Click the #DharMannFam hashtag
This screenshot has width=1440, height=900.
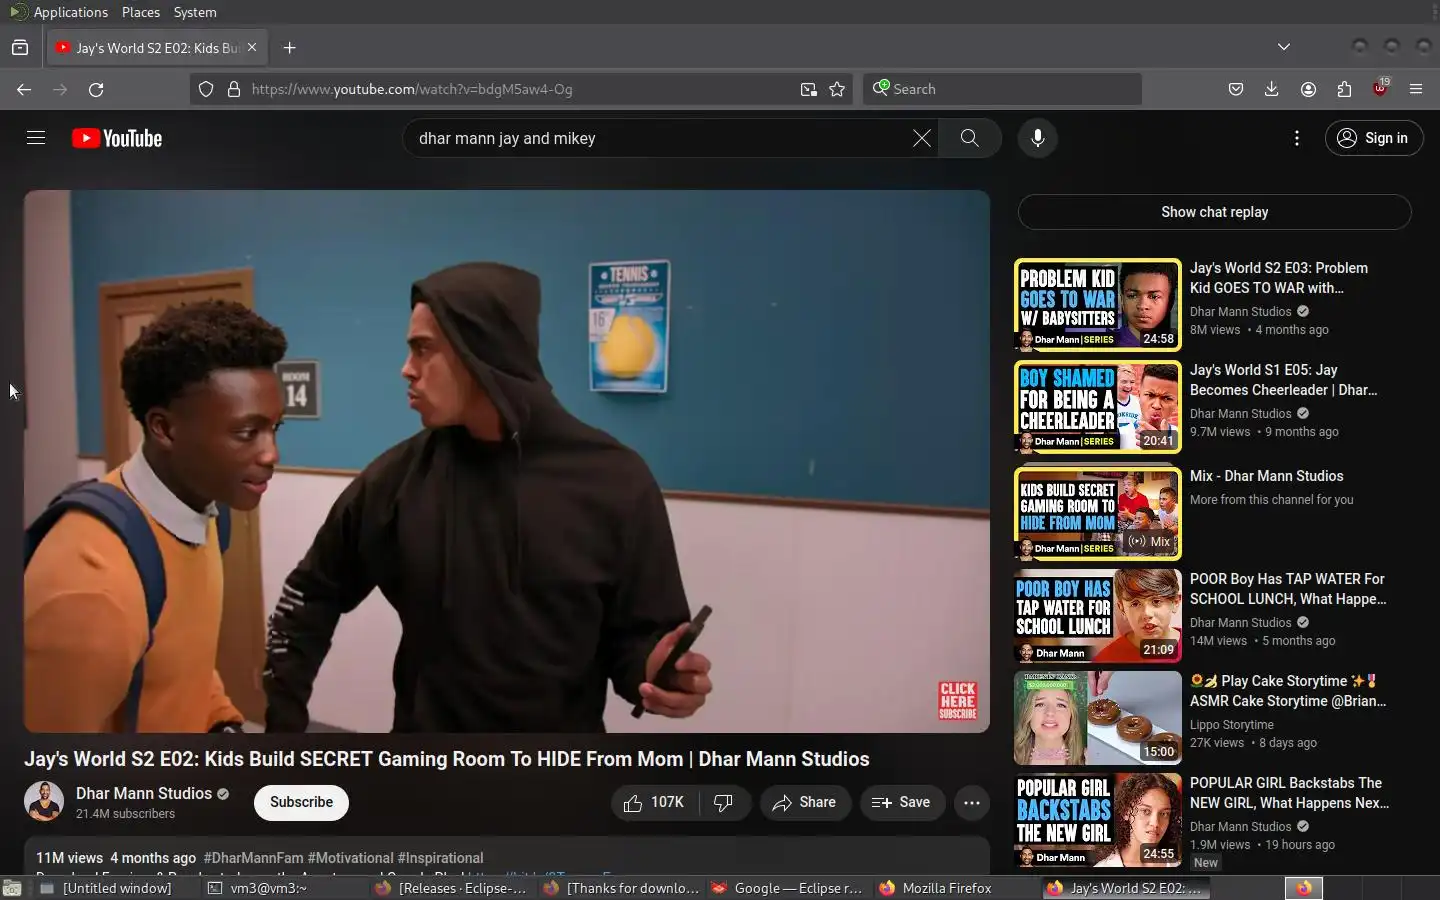pos(253,858)
